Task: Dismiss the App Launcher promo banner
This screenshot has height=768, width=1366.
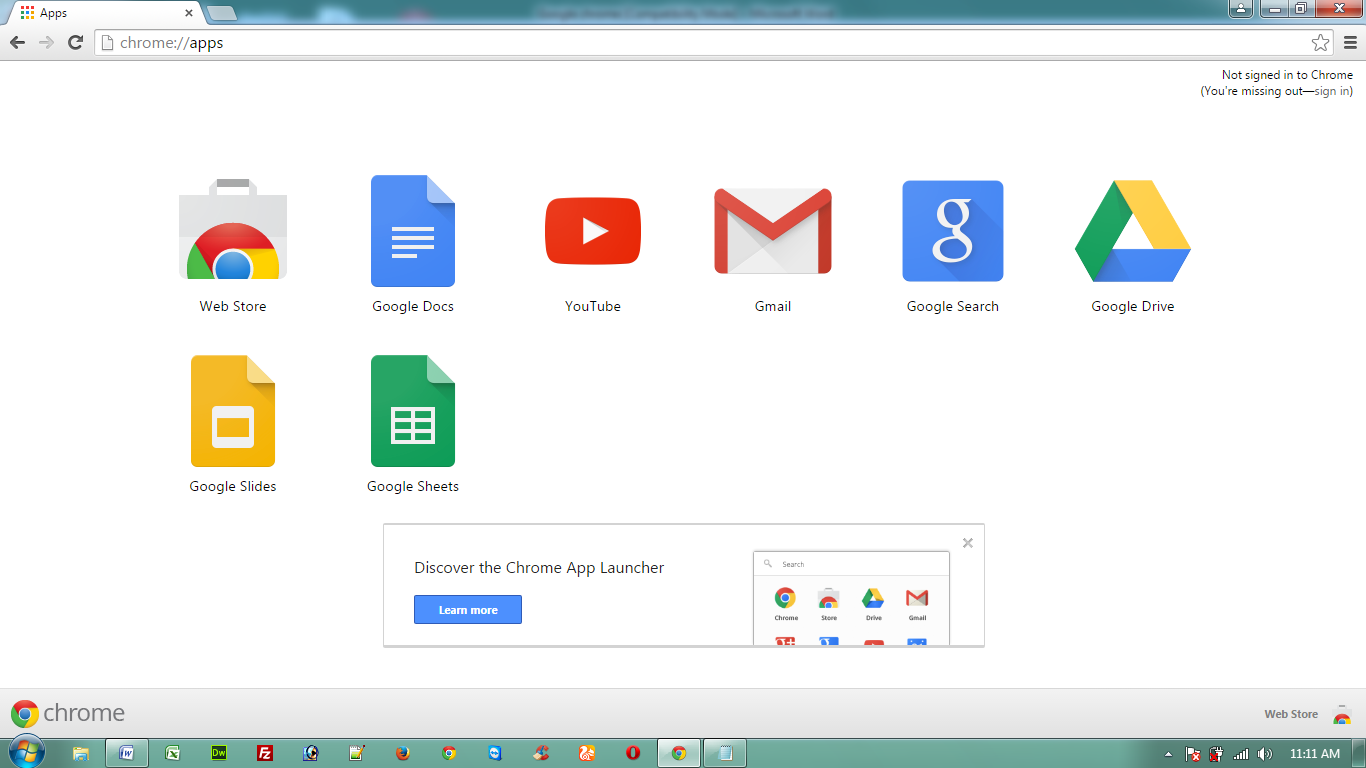Action: tap(967, 543)
